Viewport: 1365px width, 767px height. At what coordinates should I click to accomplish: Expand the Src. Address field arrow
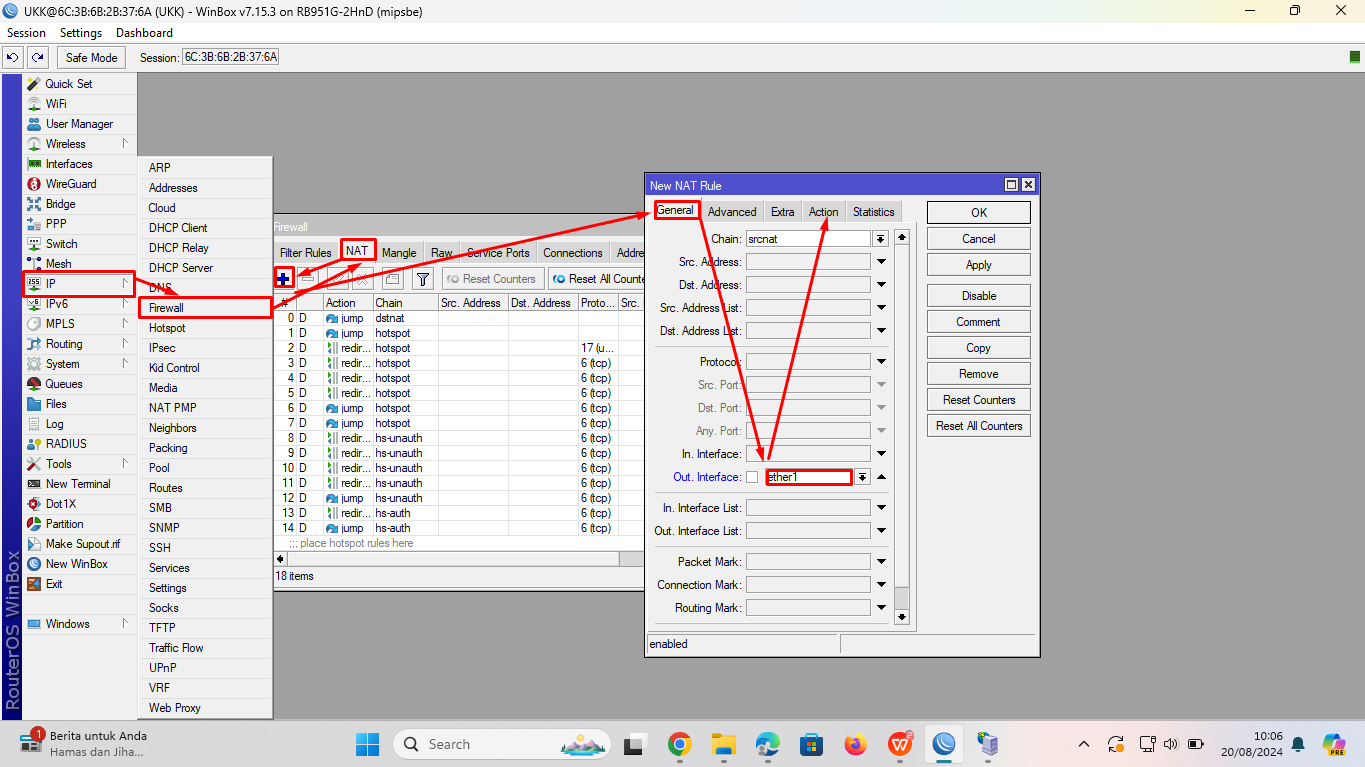click(881, 262)
